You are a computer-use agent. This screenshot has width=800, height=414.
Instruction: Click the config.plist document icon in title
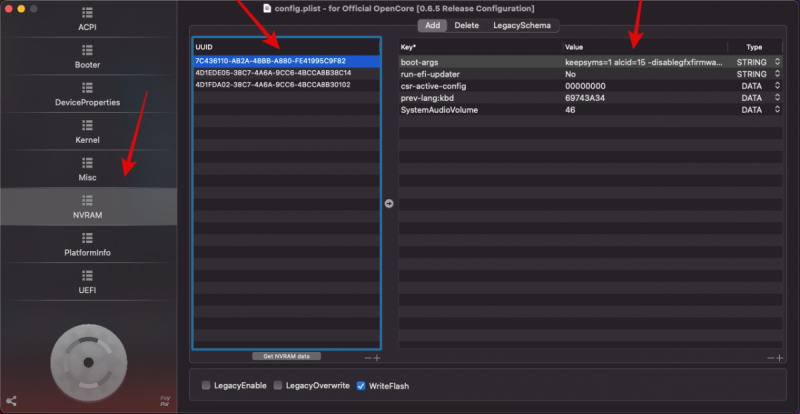tap(267, 8)
